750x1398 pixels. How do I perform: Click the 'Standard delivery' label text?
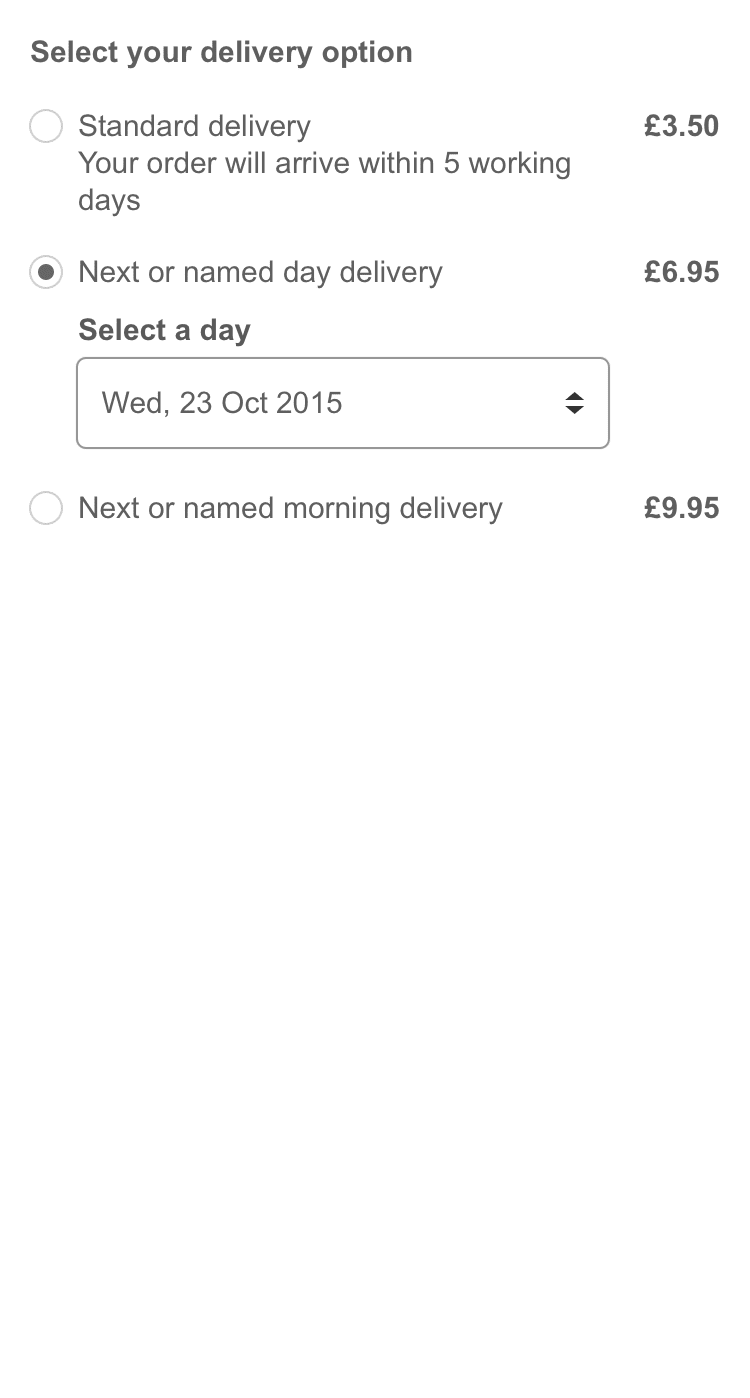pos(194,127)
